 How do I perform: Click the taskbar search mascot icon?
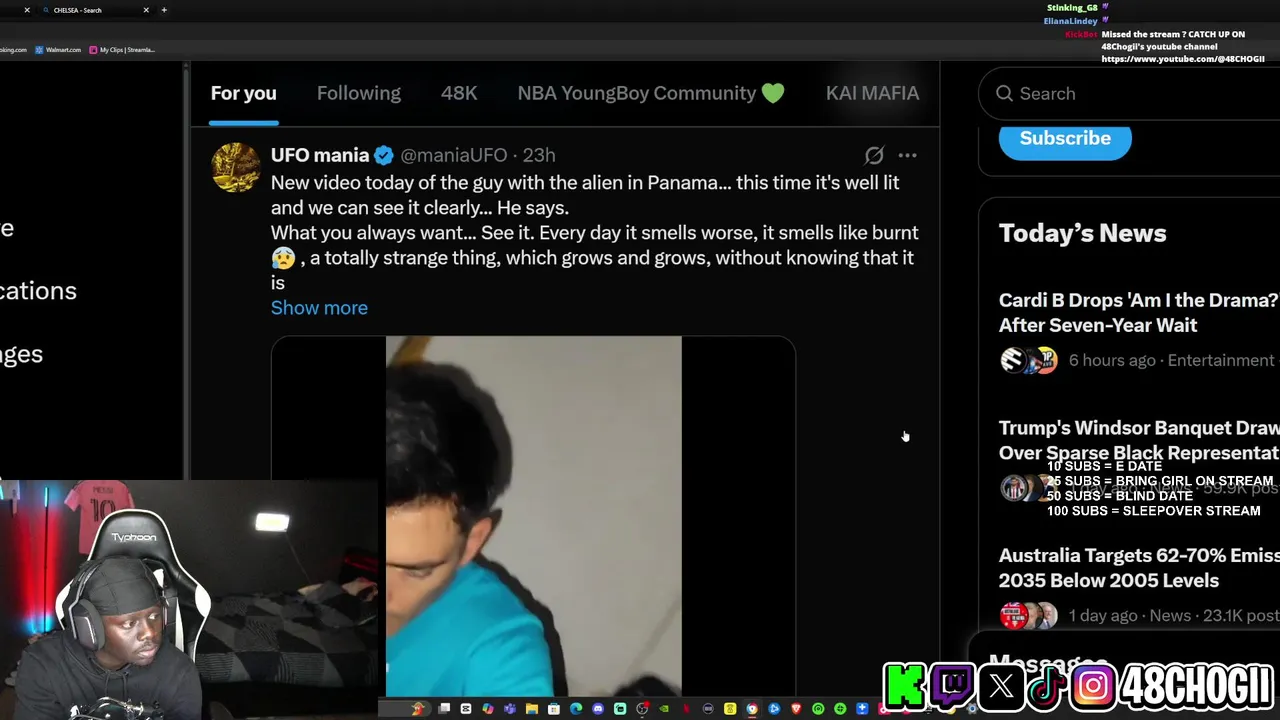[x=418, y=709]
